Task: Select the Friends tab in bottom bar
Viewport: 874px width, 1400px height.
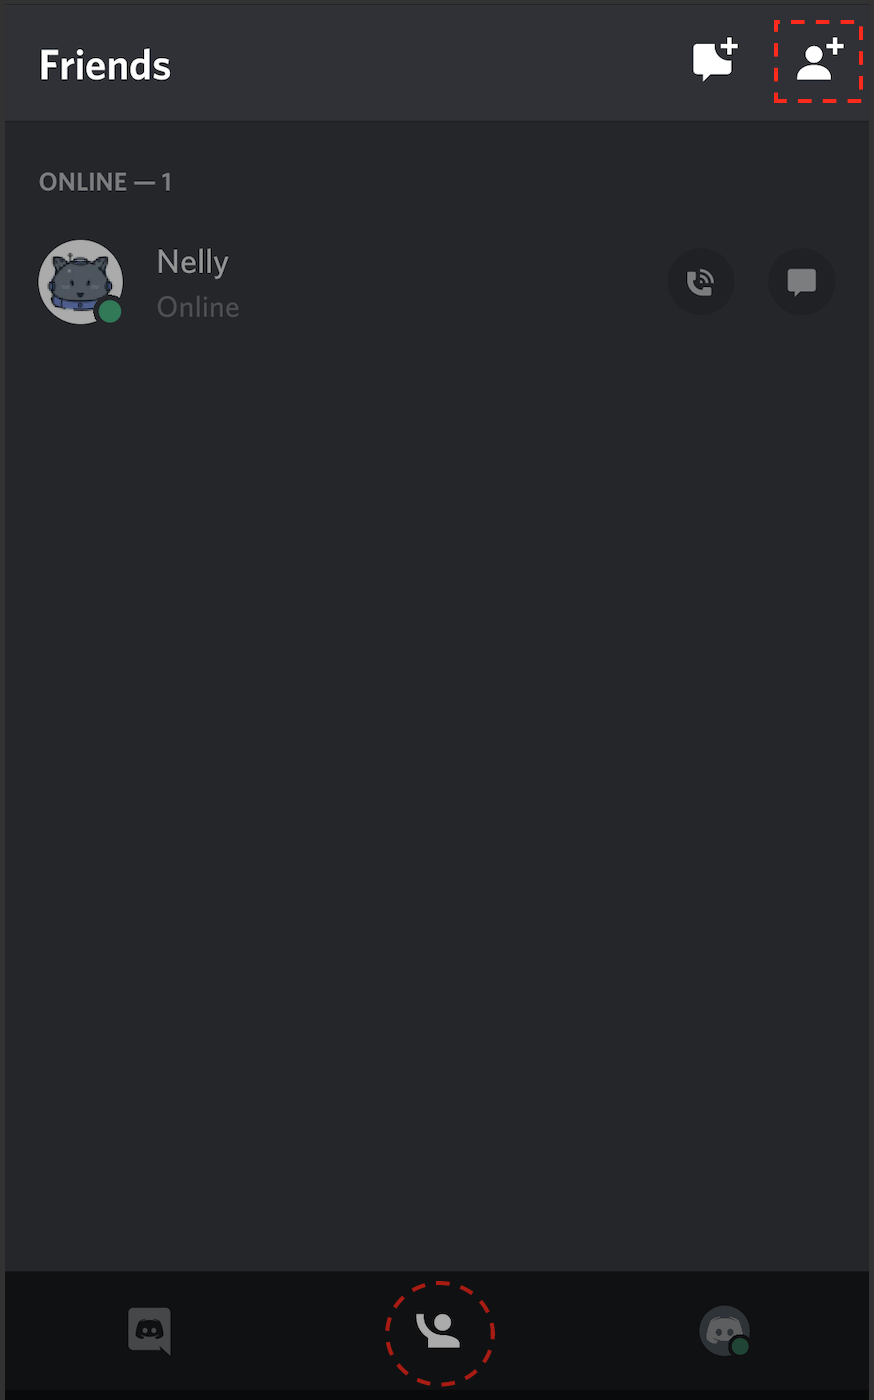Action: pyautogui.click(x=439, y=1331)
